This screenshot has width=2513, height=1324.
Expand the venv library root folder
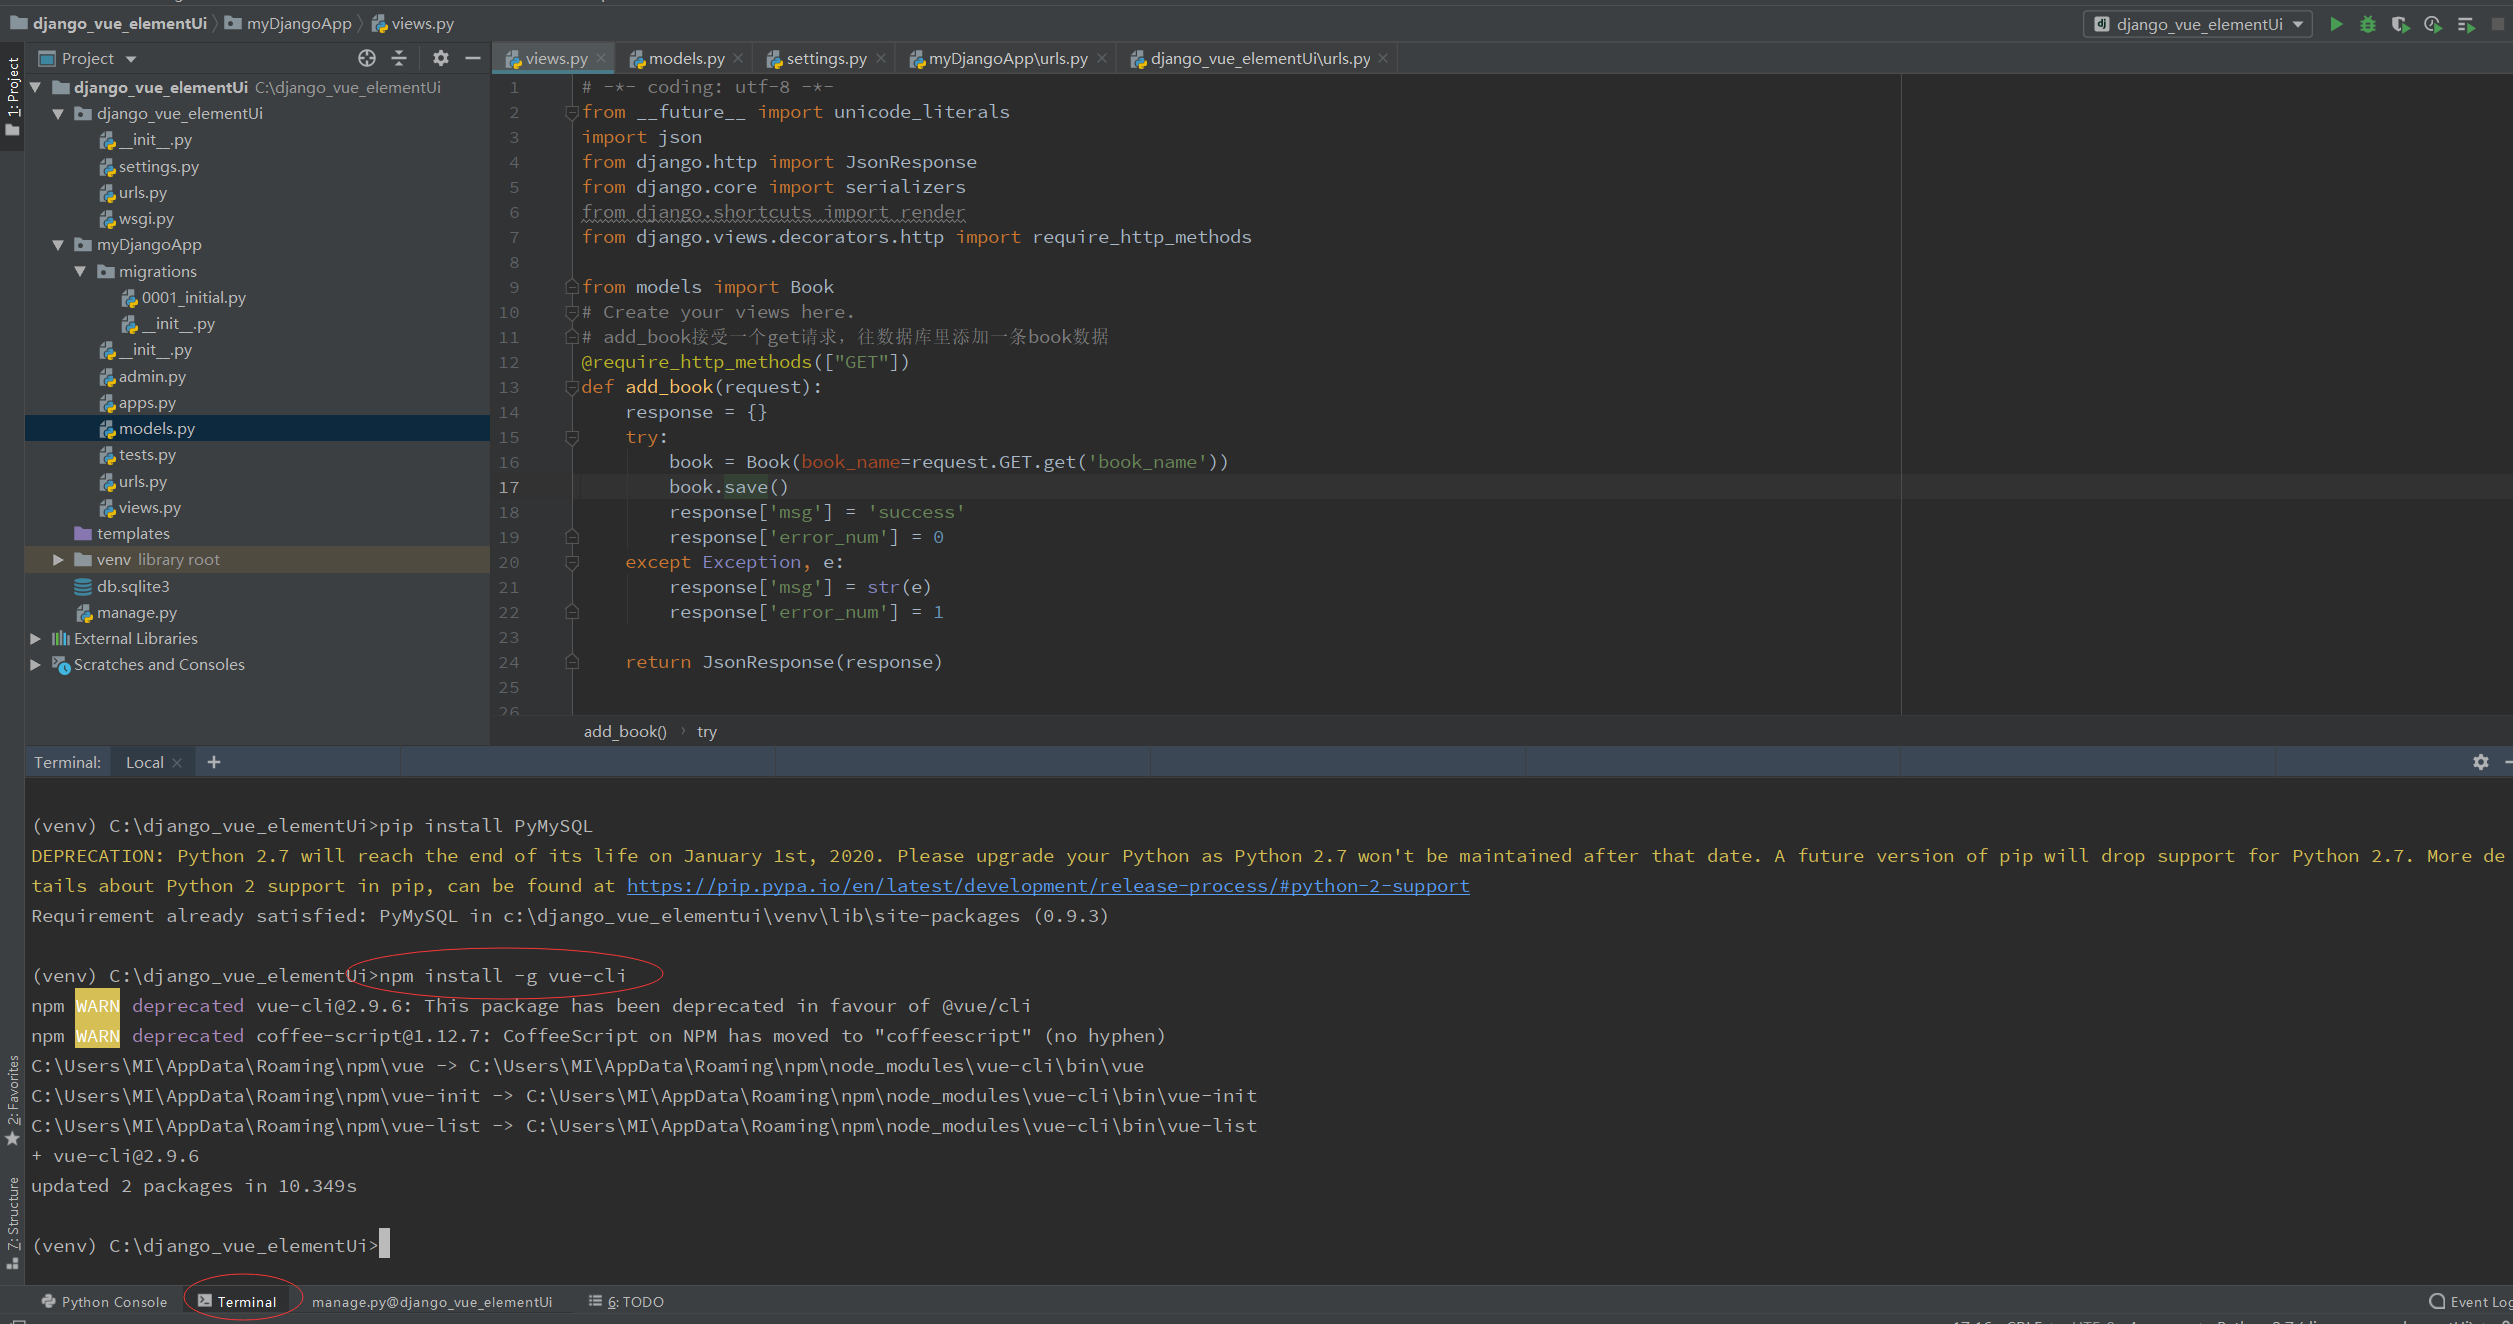pos(58,560)
